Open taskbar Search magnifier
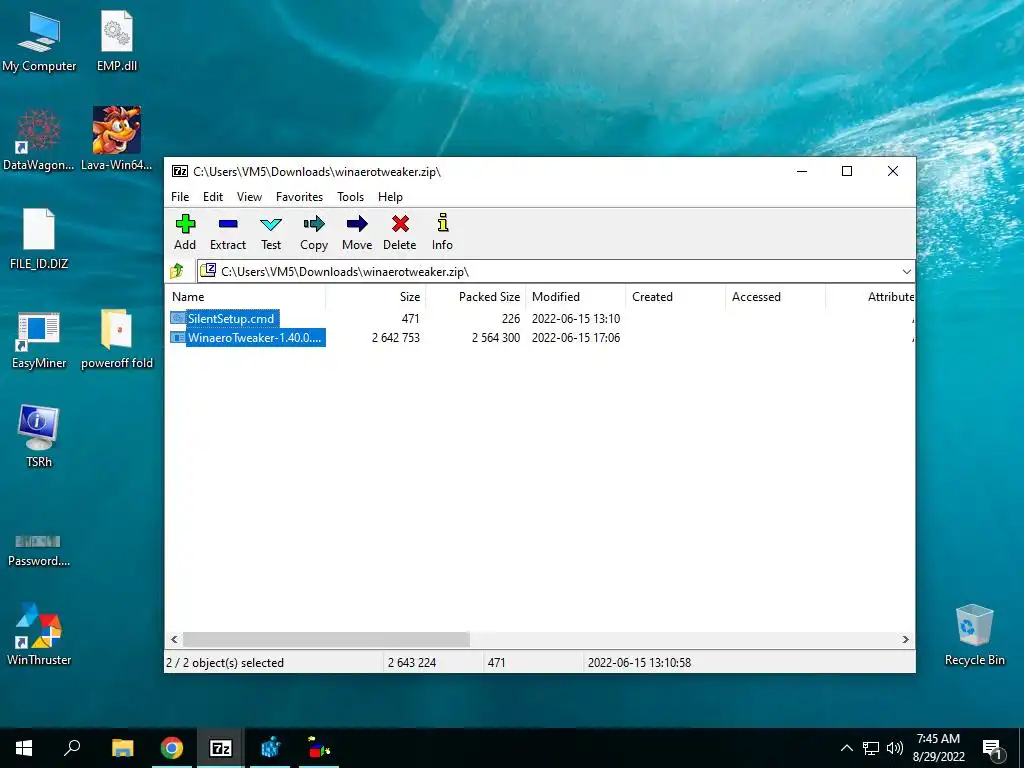Viewport: 1024px width, 768px height. (x=72, y=748)
